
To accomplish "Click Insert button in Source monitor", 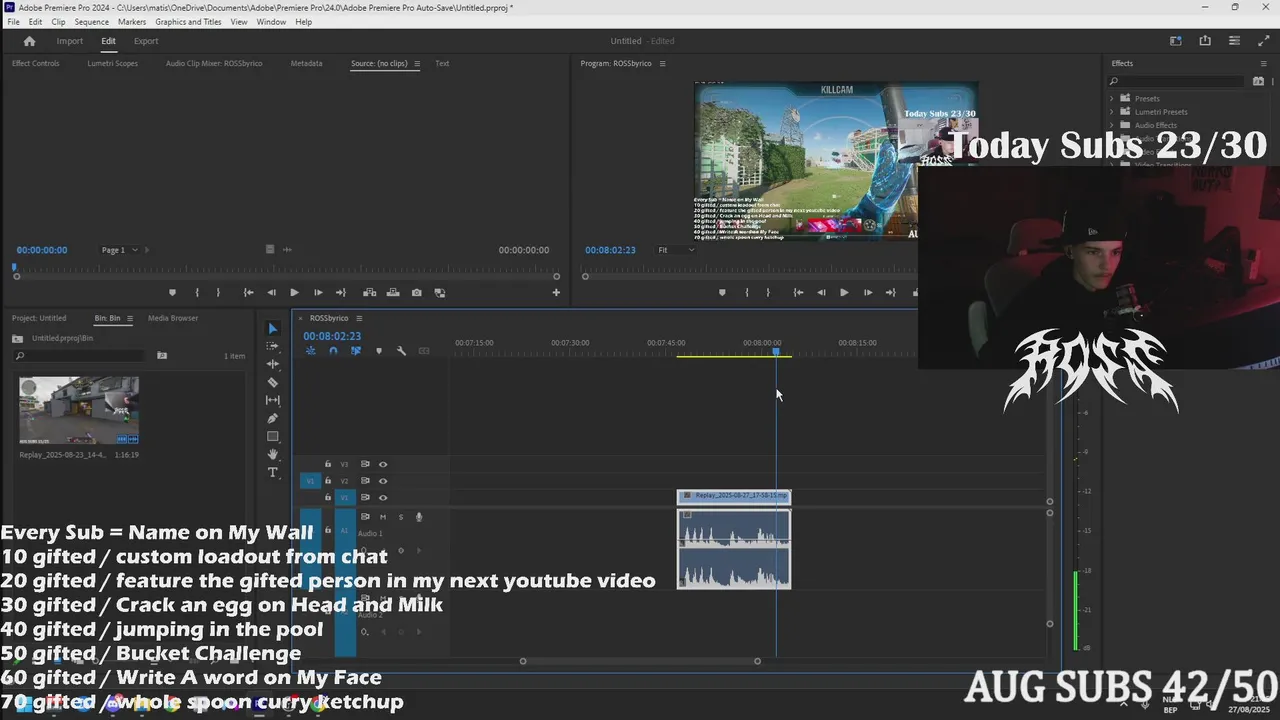I will pyautogui.click(x=369, y=293).
